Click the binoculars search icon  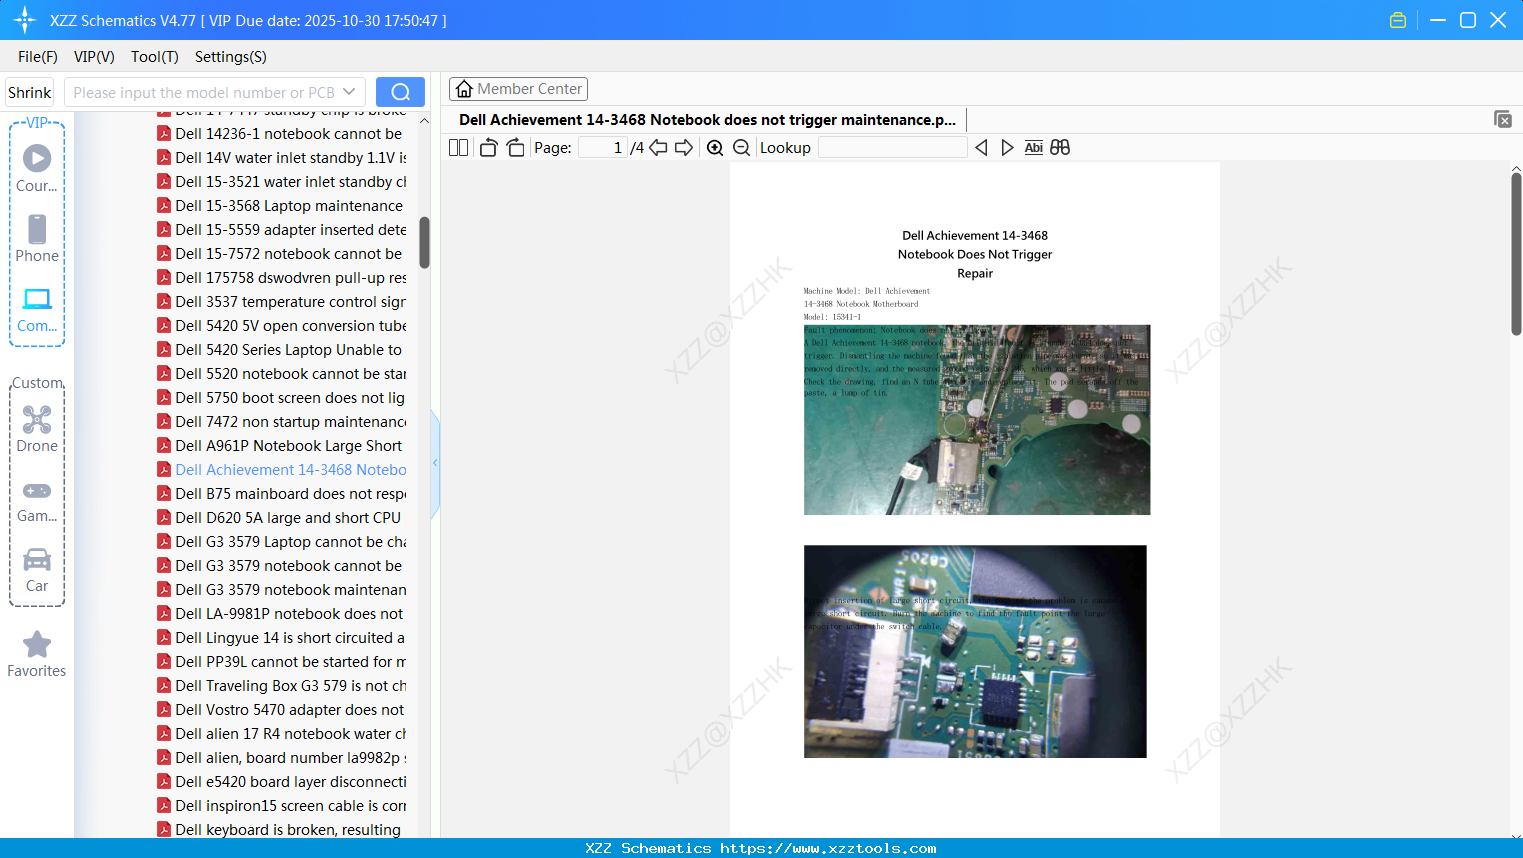click(x=1060, y=148)
